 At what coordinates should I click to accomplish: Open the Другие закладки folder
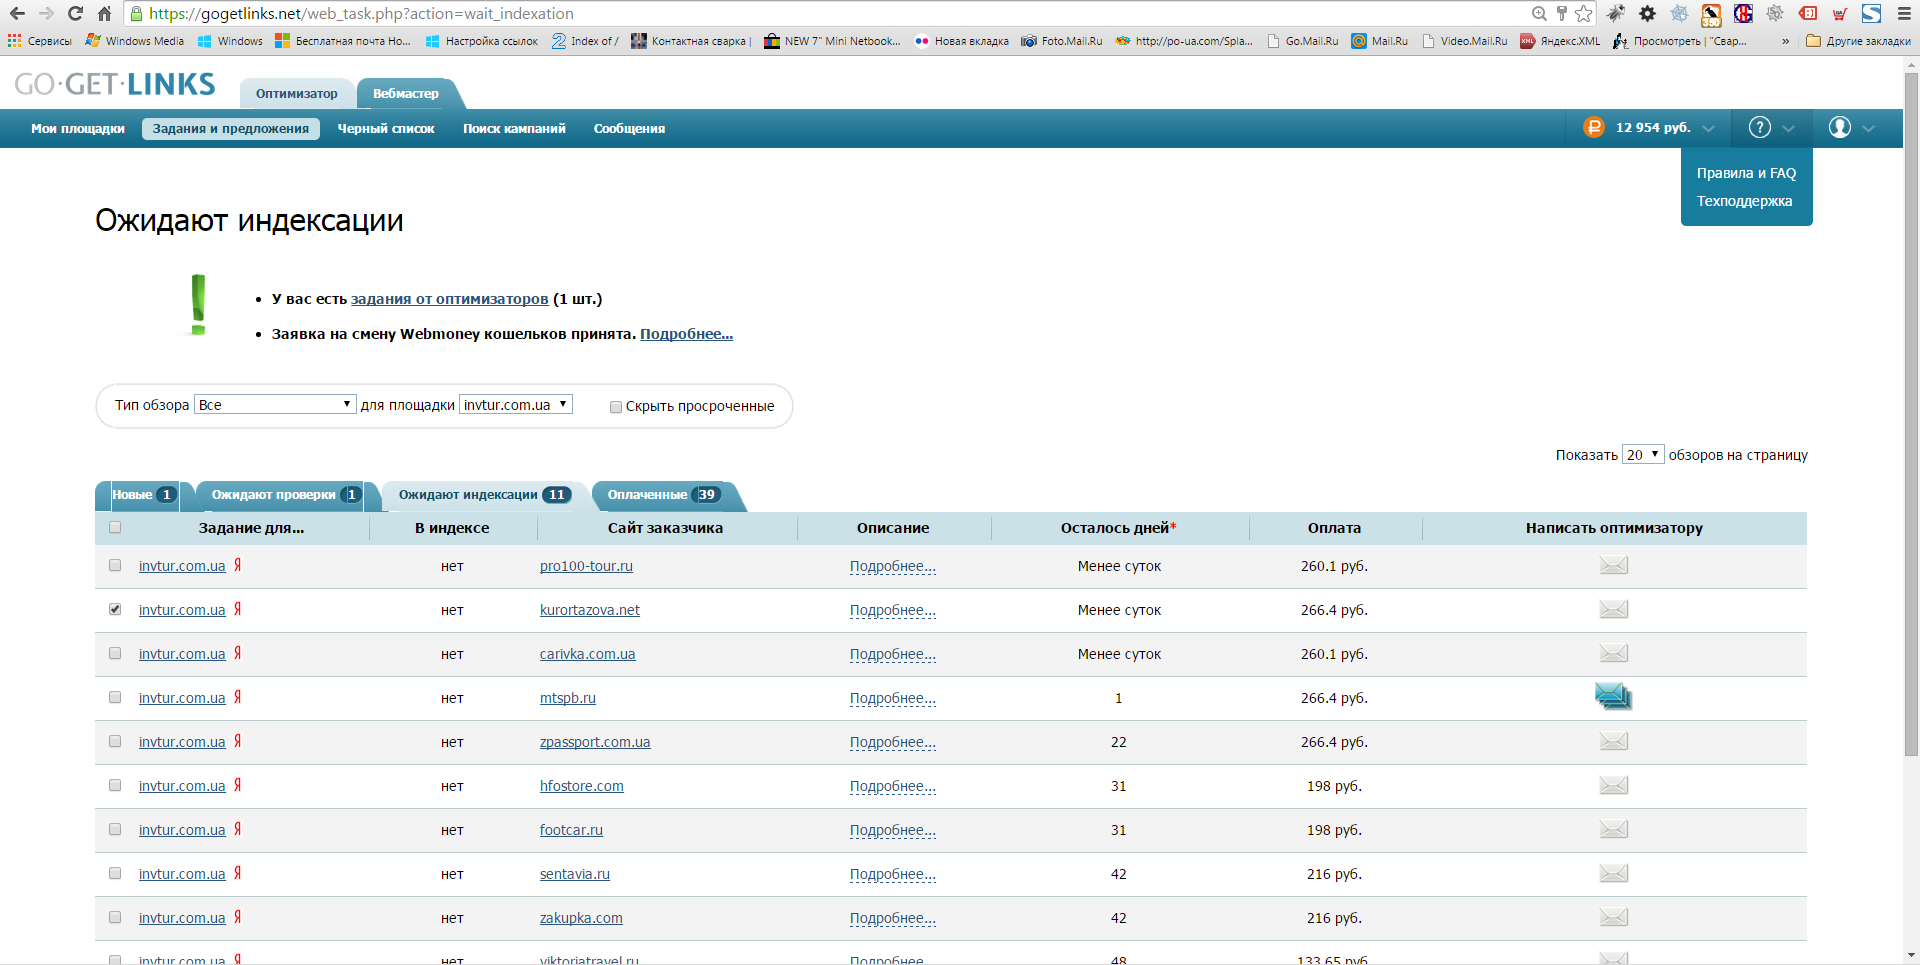tap(1858, 41)
